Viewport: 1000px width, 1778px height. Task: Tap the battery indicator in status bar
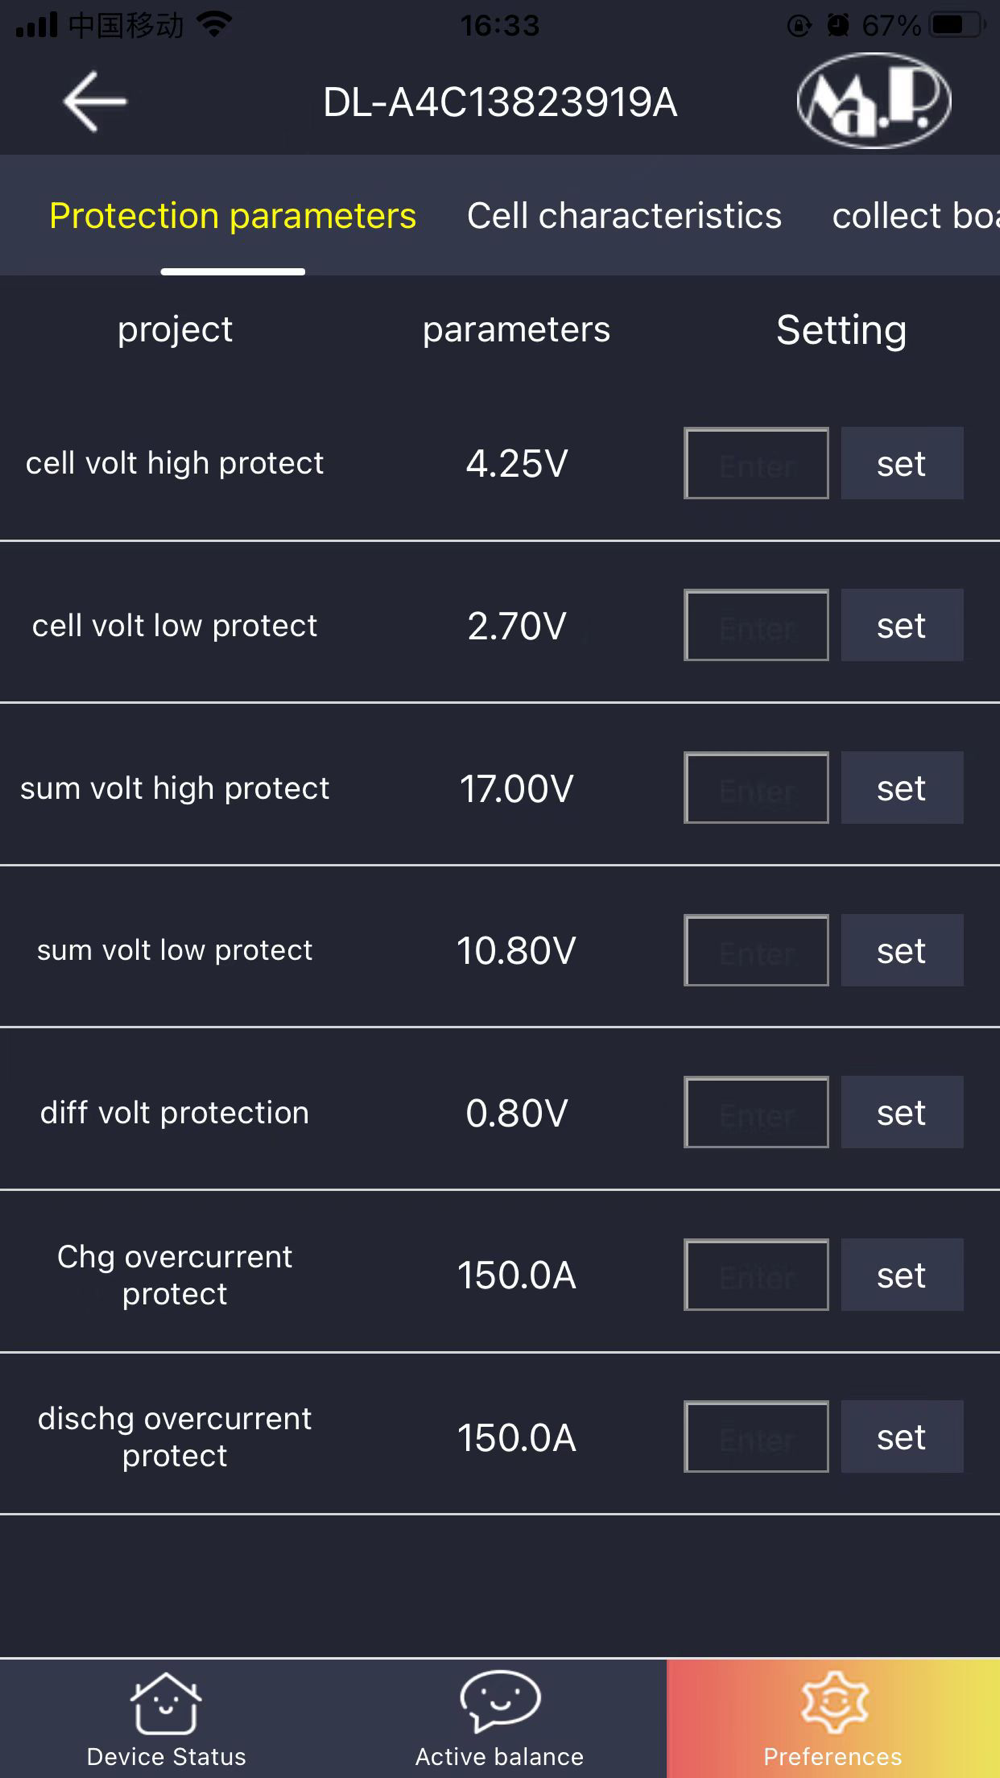[955, 25]
